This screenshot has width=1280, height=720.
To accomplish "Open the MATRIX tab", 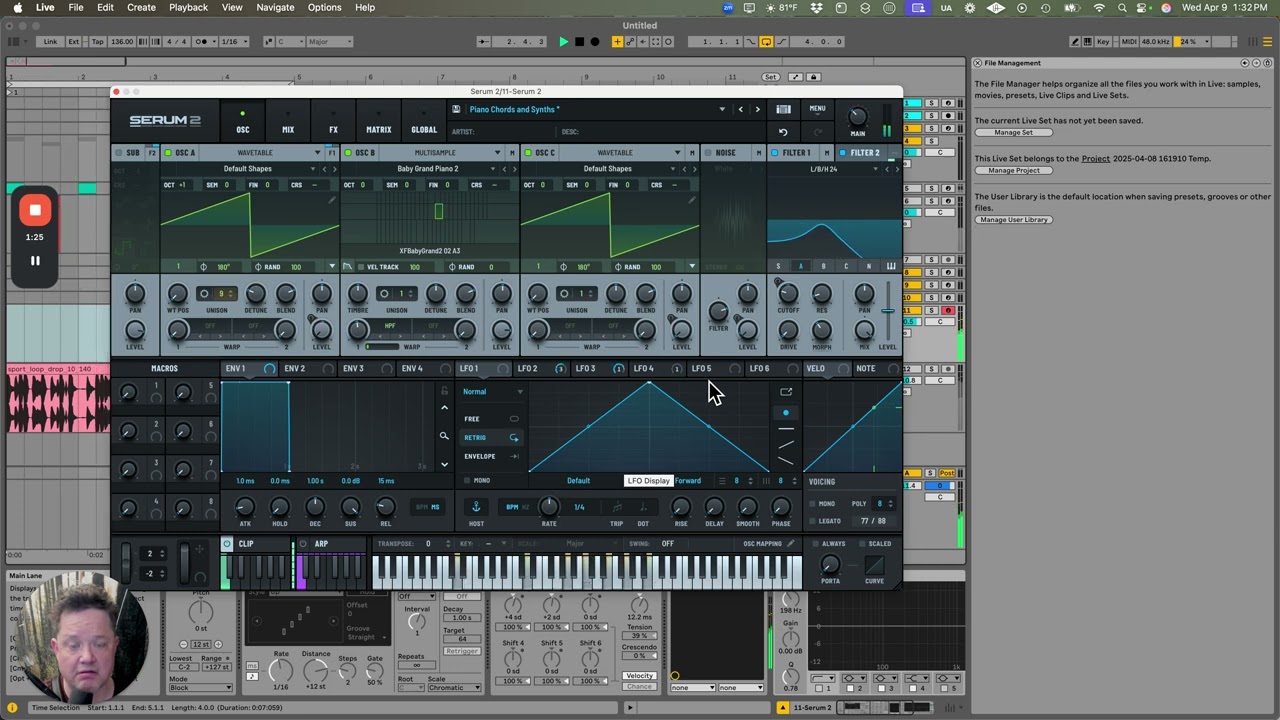I will (378, 122).
